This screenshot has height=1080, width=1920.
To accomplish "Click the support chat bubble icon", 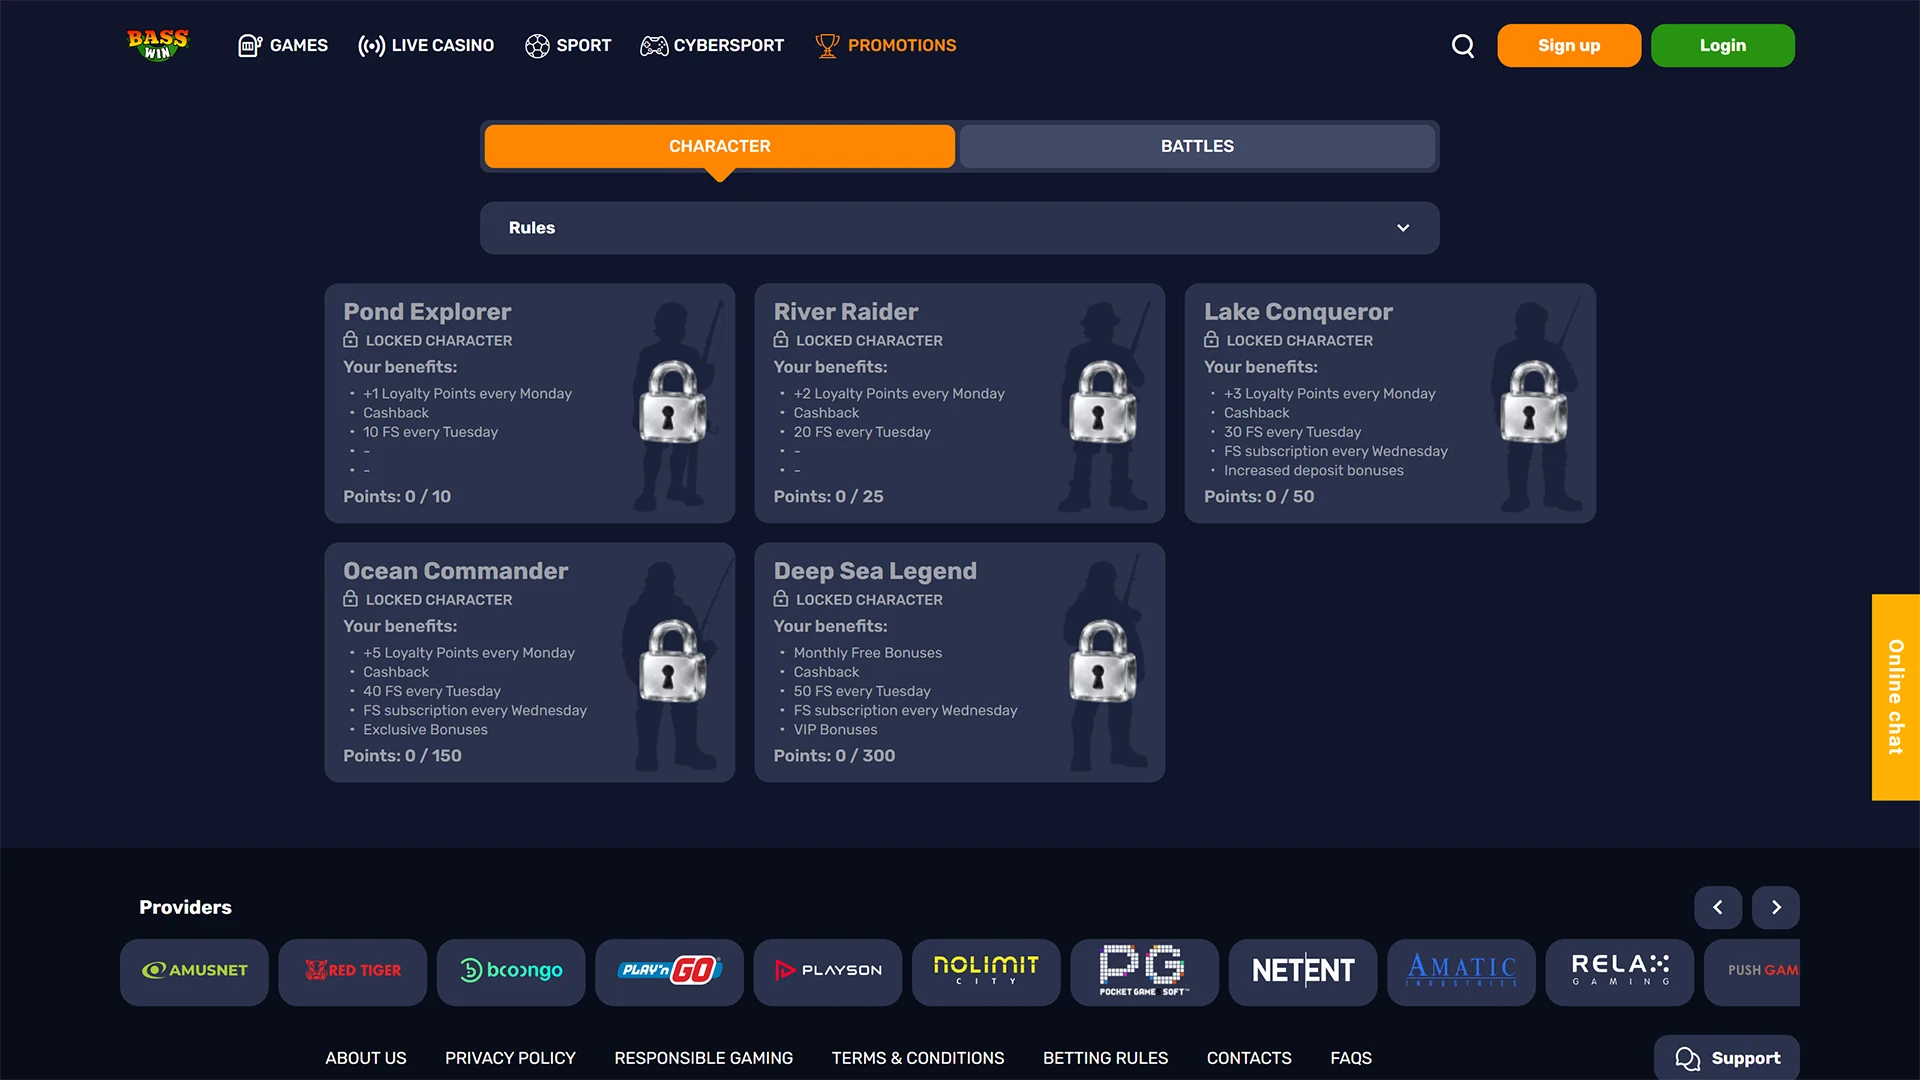I will [x=1688, y=1058].
